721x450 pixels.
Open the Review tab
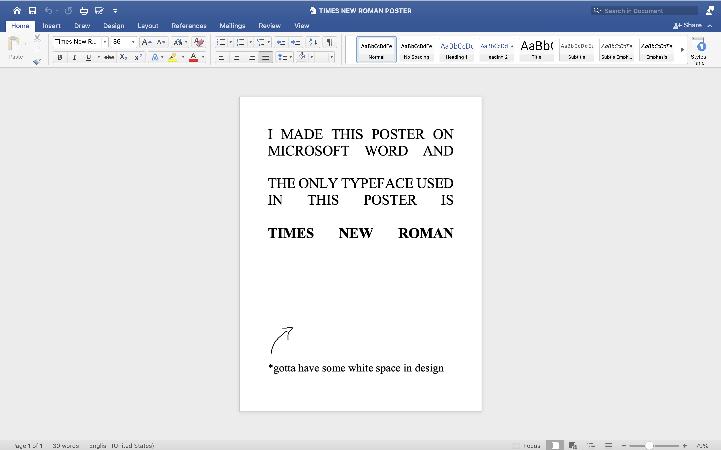pos(269,26)
